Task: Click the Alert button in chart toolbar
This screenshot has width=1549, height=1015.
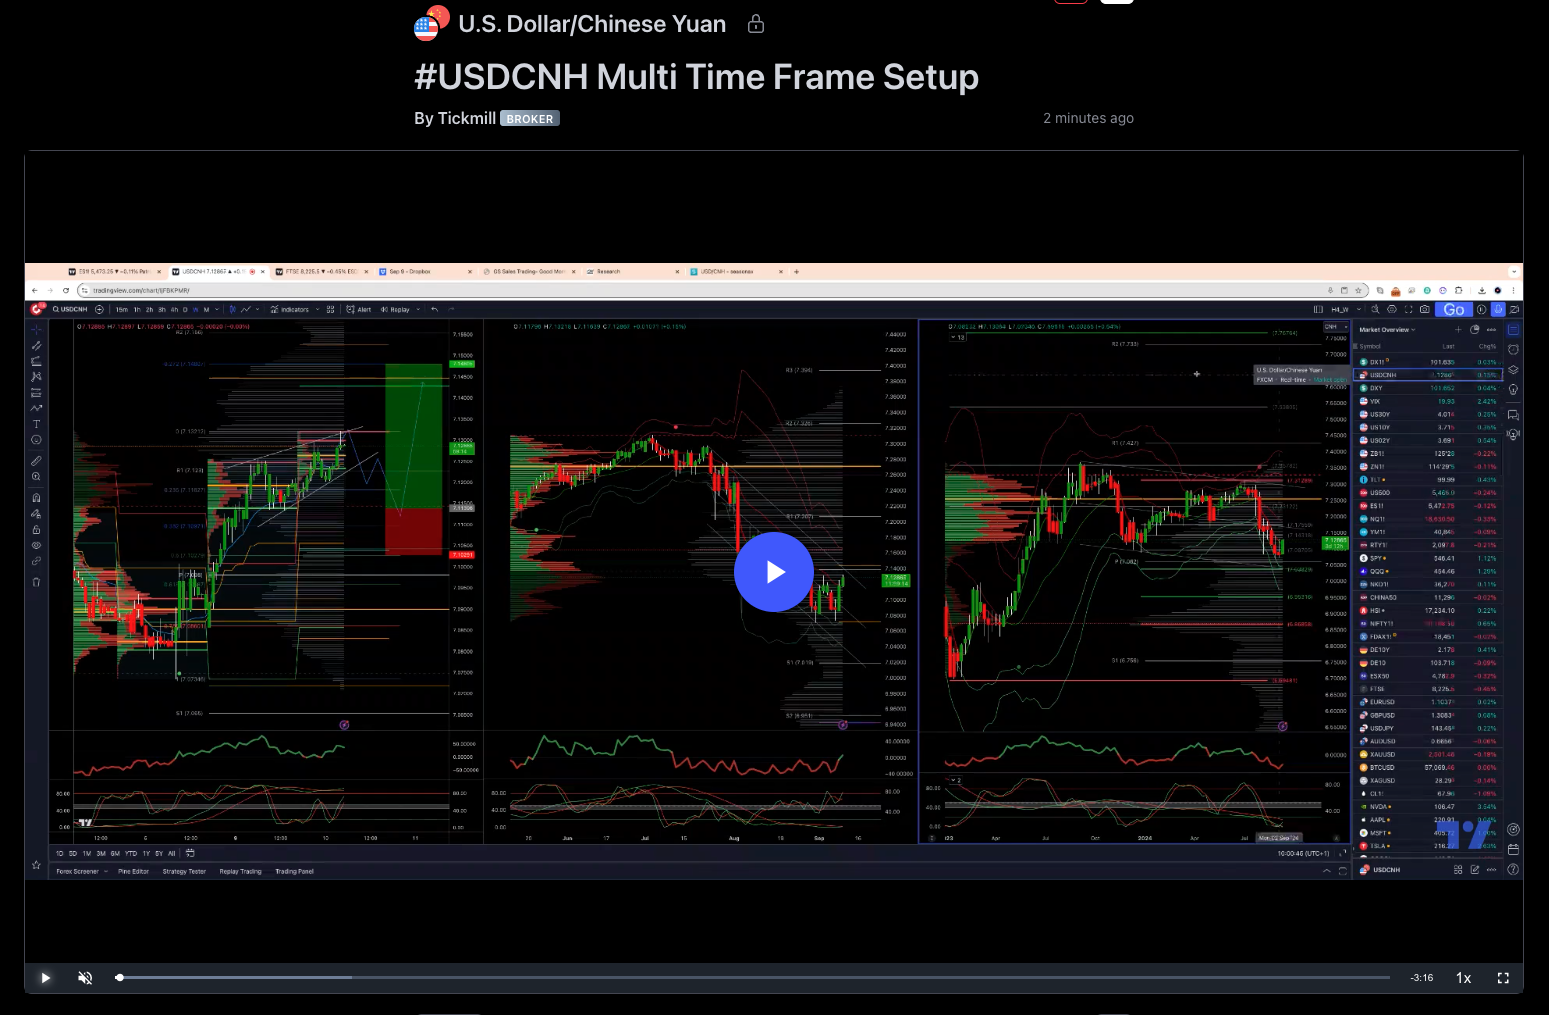Action: [359, 309]
